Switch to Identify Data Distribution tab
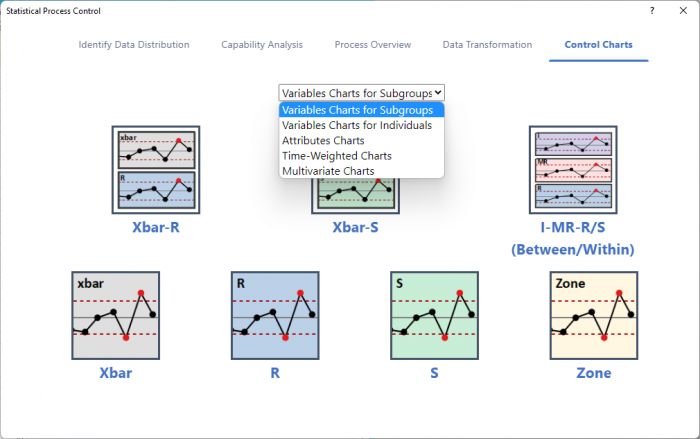Viewport: 700px width, 439px height. tap(134, 45)
